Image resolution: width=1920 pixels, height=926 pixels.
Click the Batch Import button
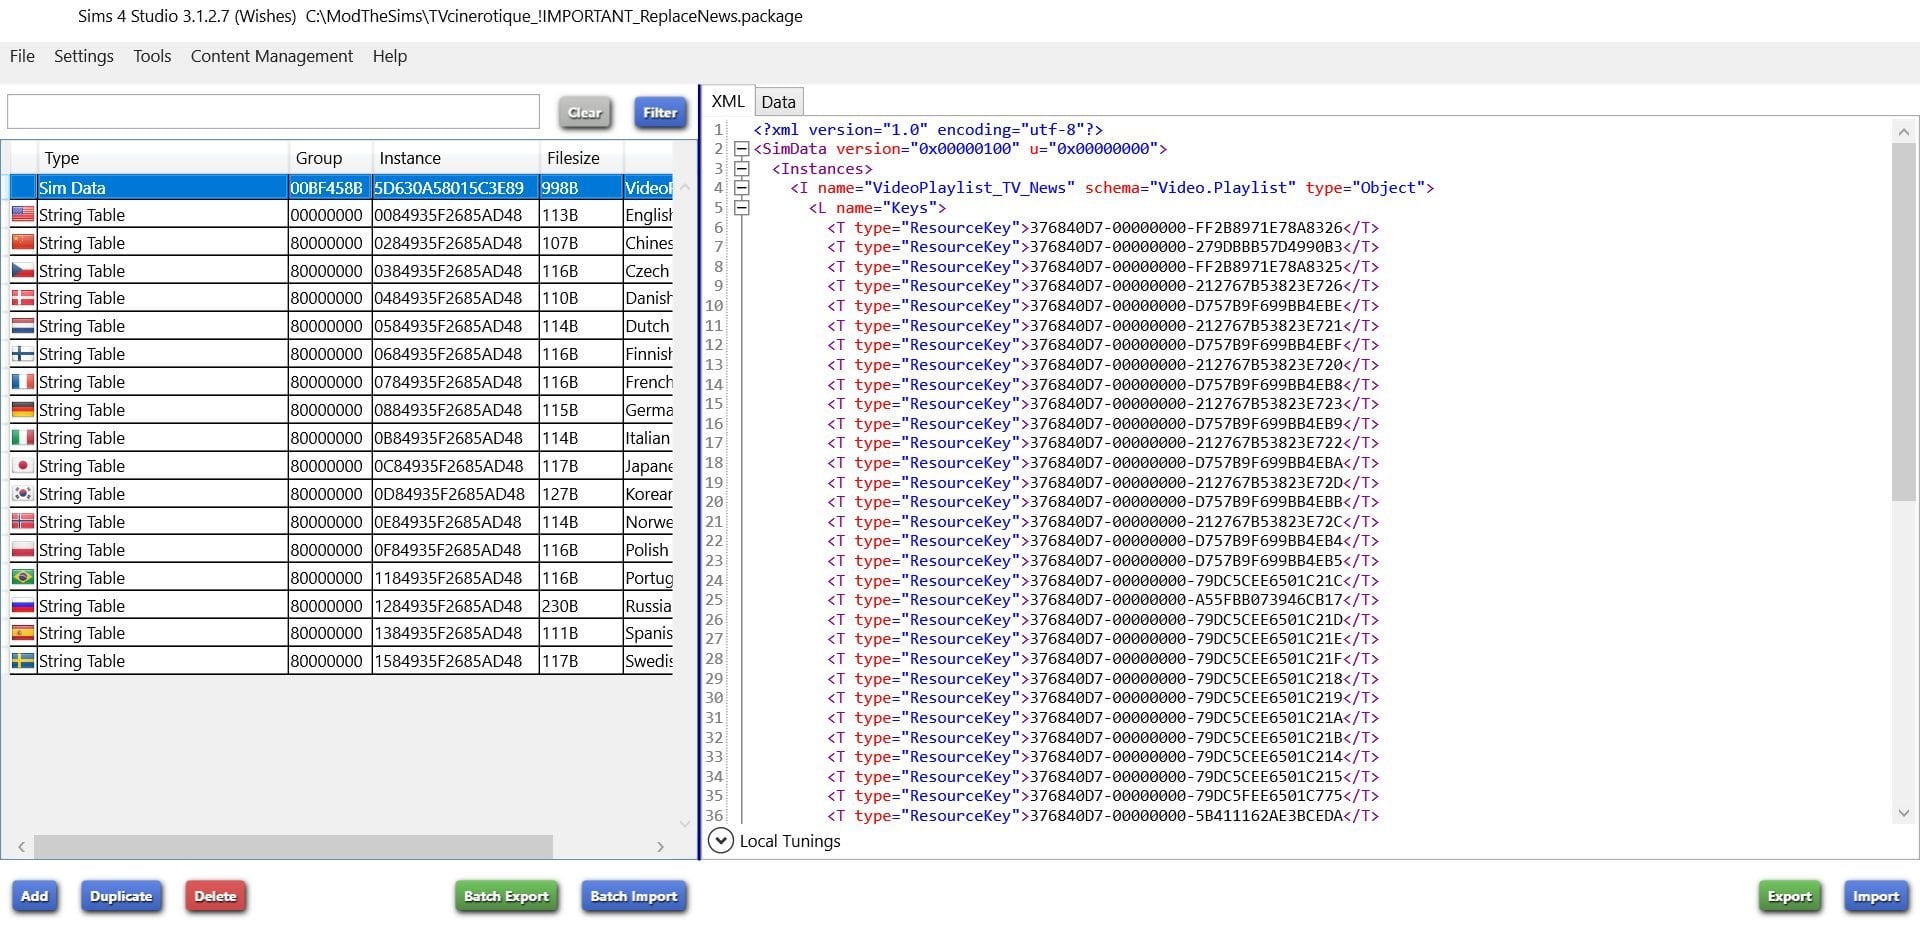634,896
